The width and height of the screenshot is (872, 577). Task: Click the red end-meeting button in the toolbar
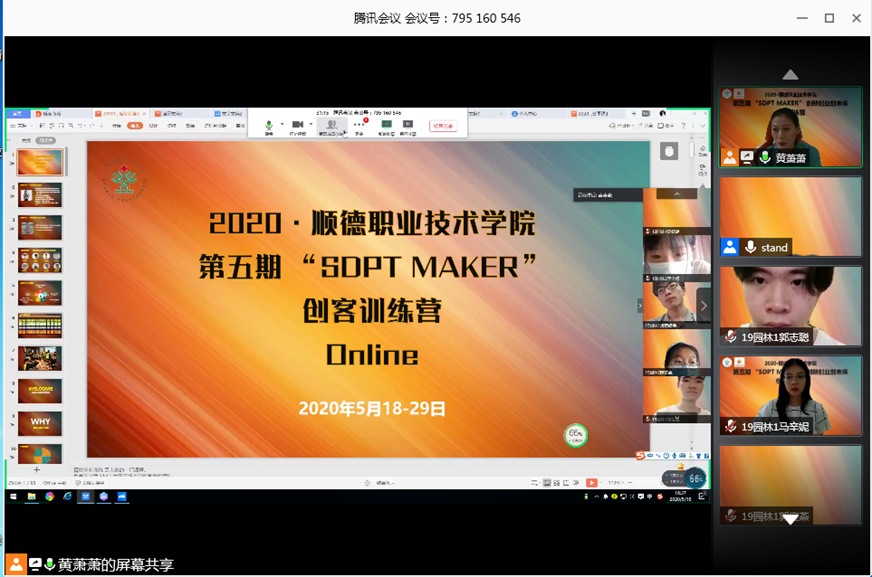[x=443, y=126]
